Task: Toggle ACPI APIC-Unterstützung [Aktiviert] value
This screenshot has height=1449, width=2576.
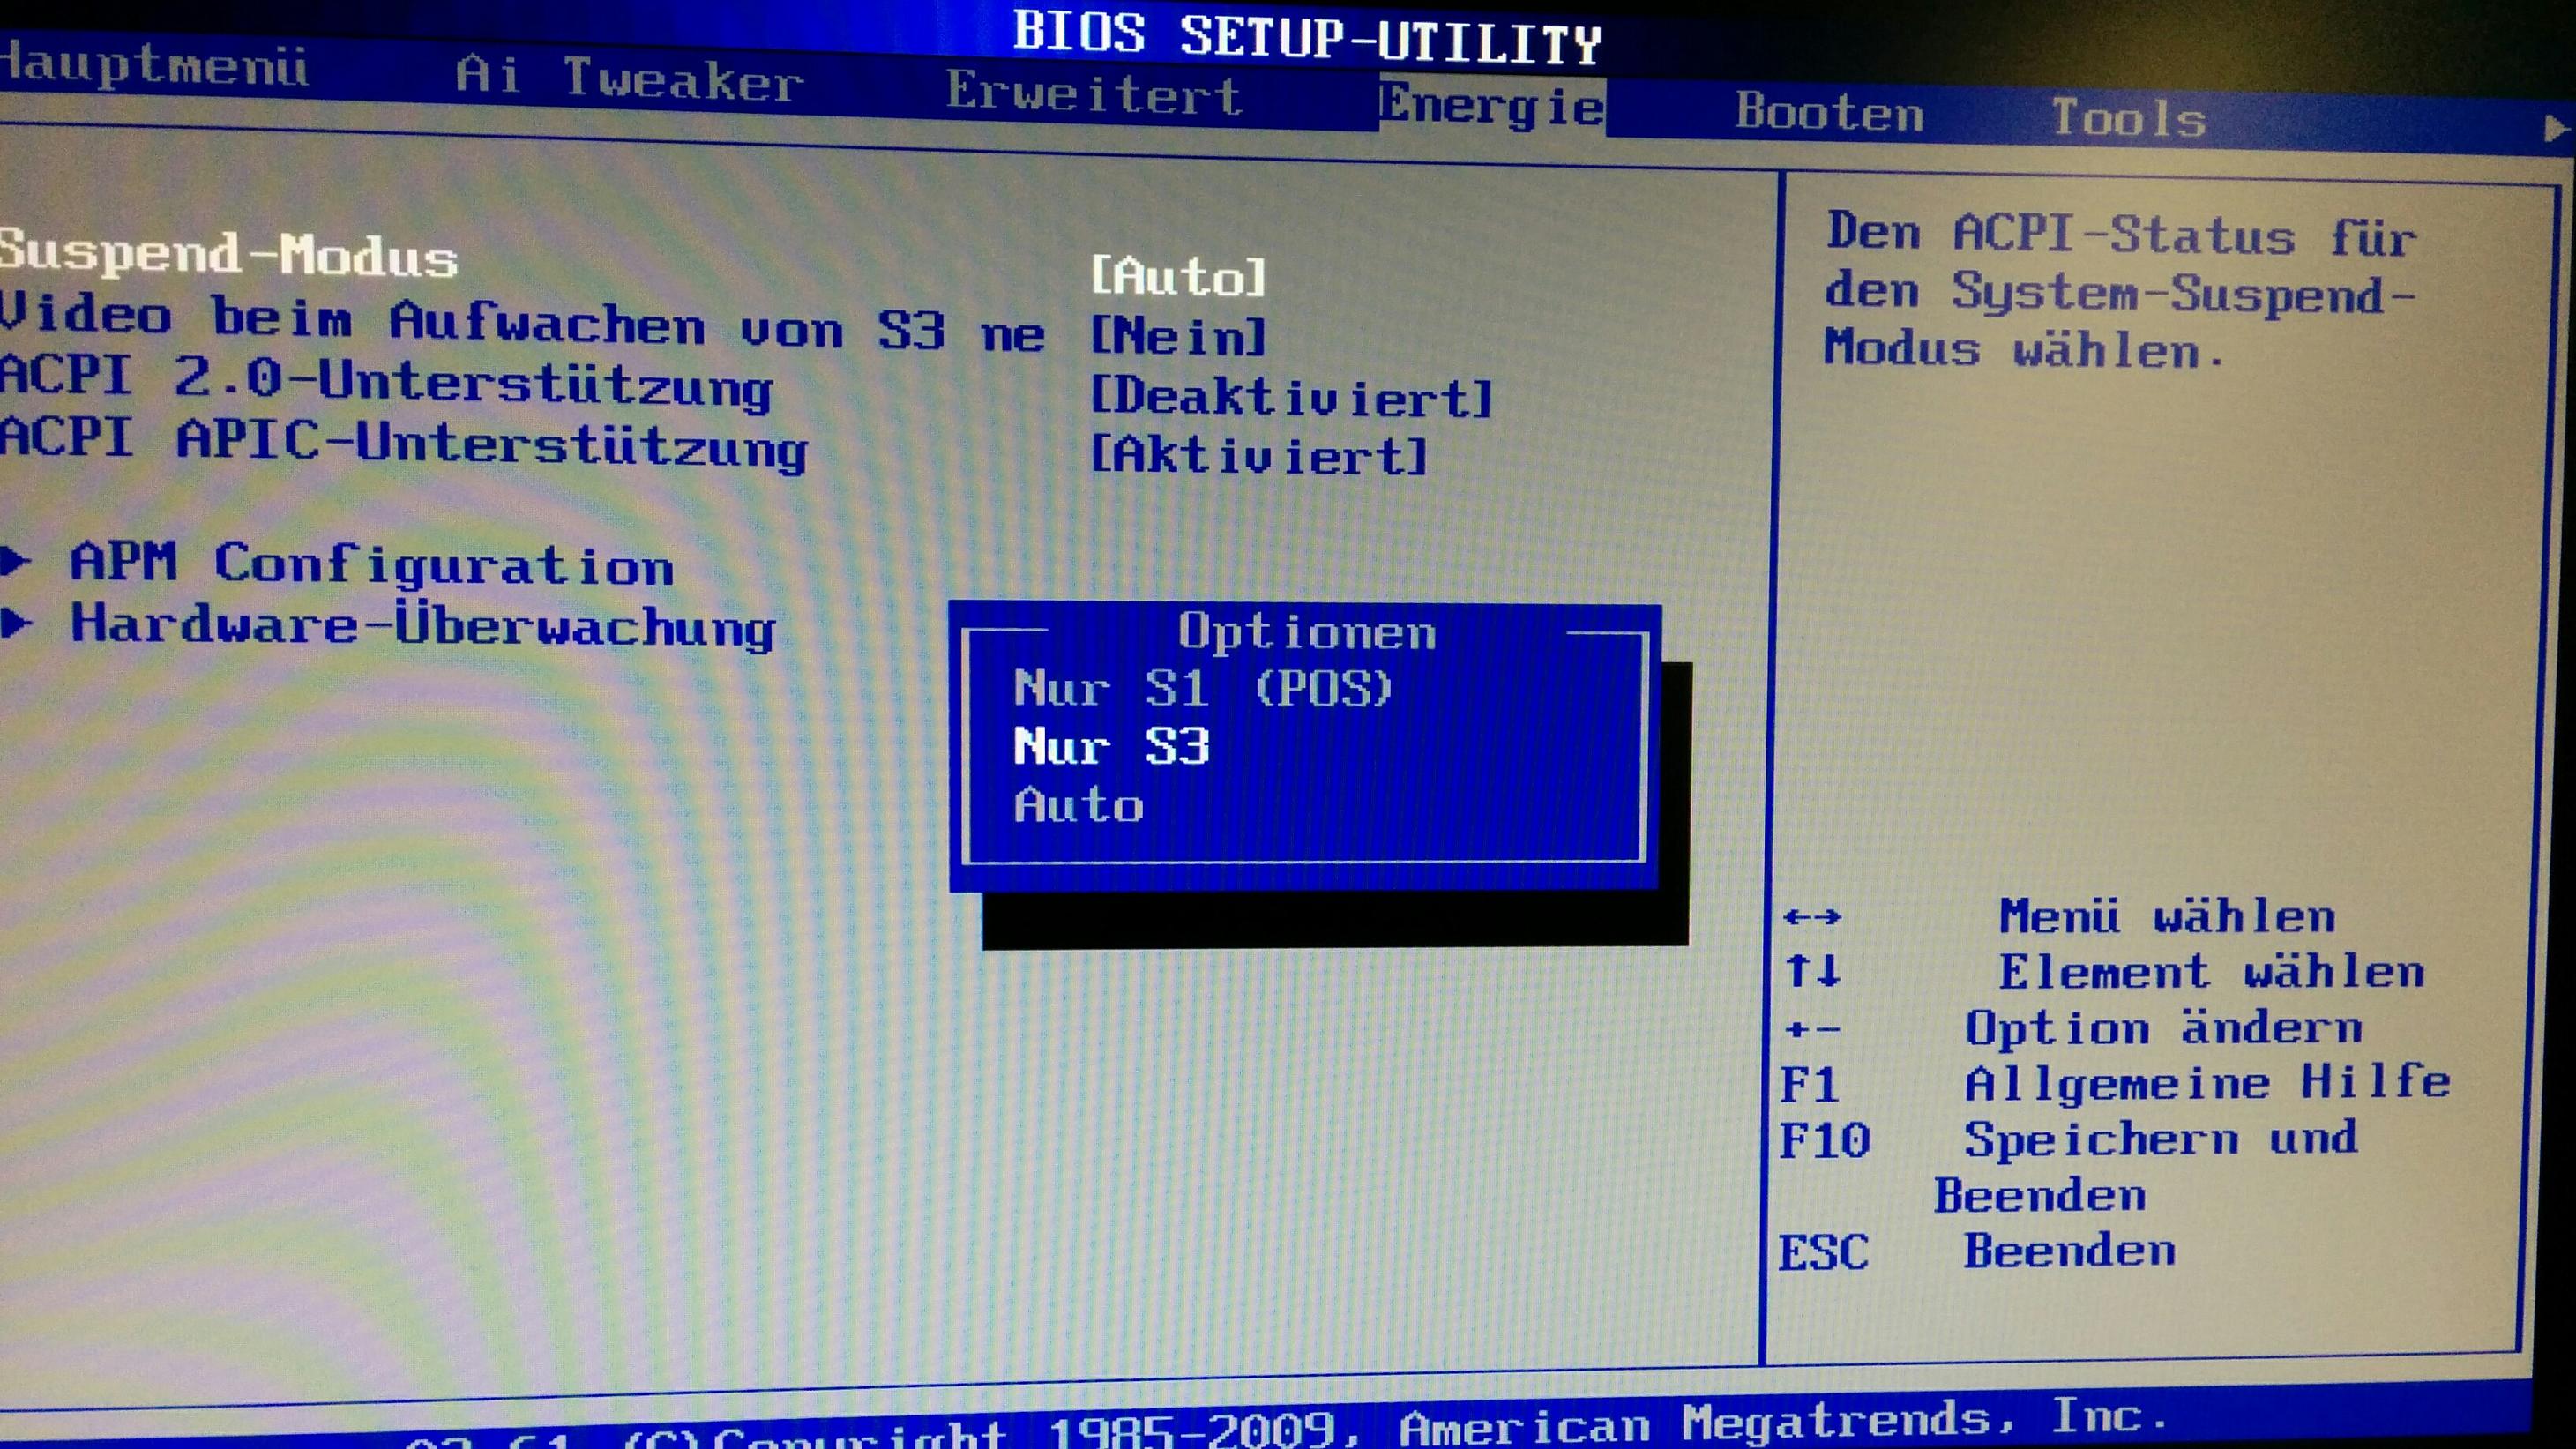Action: tap(1259, 456)
